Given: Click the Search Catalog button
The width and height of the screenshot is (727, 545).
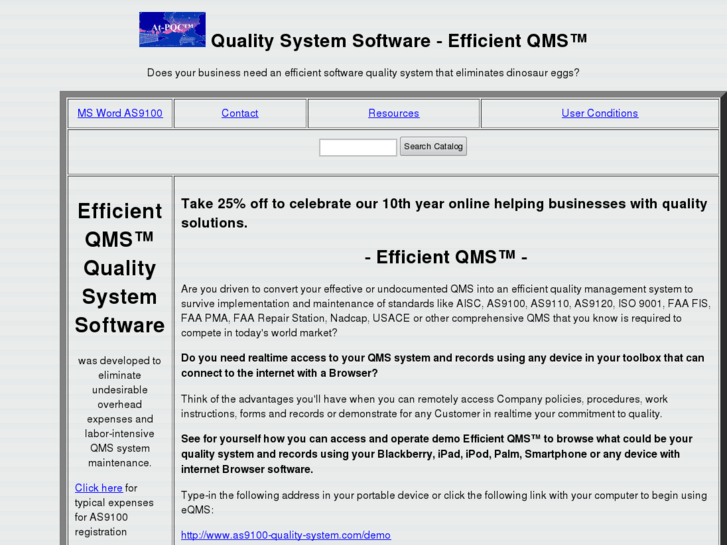Looking at the screenshot, I should point(433,147).
